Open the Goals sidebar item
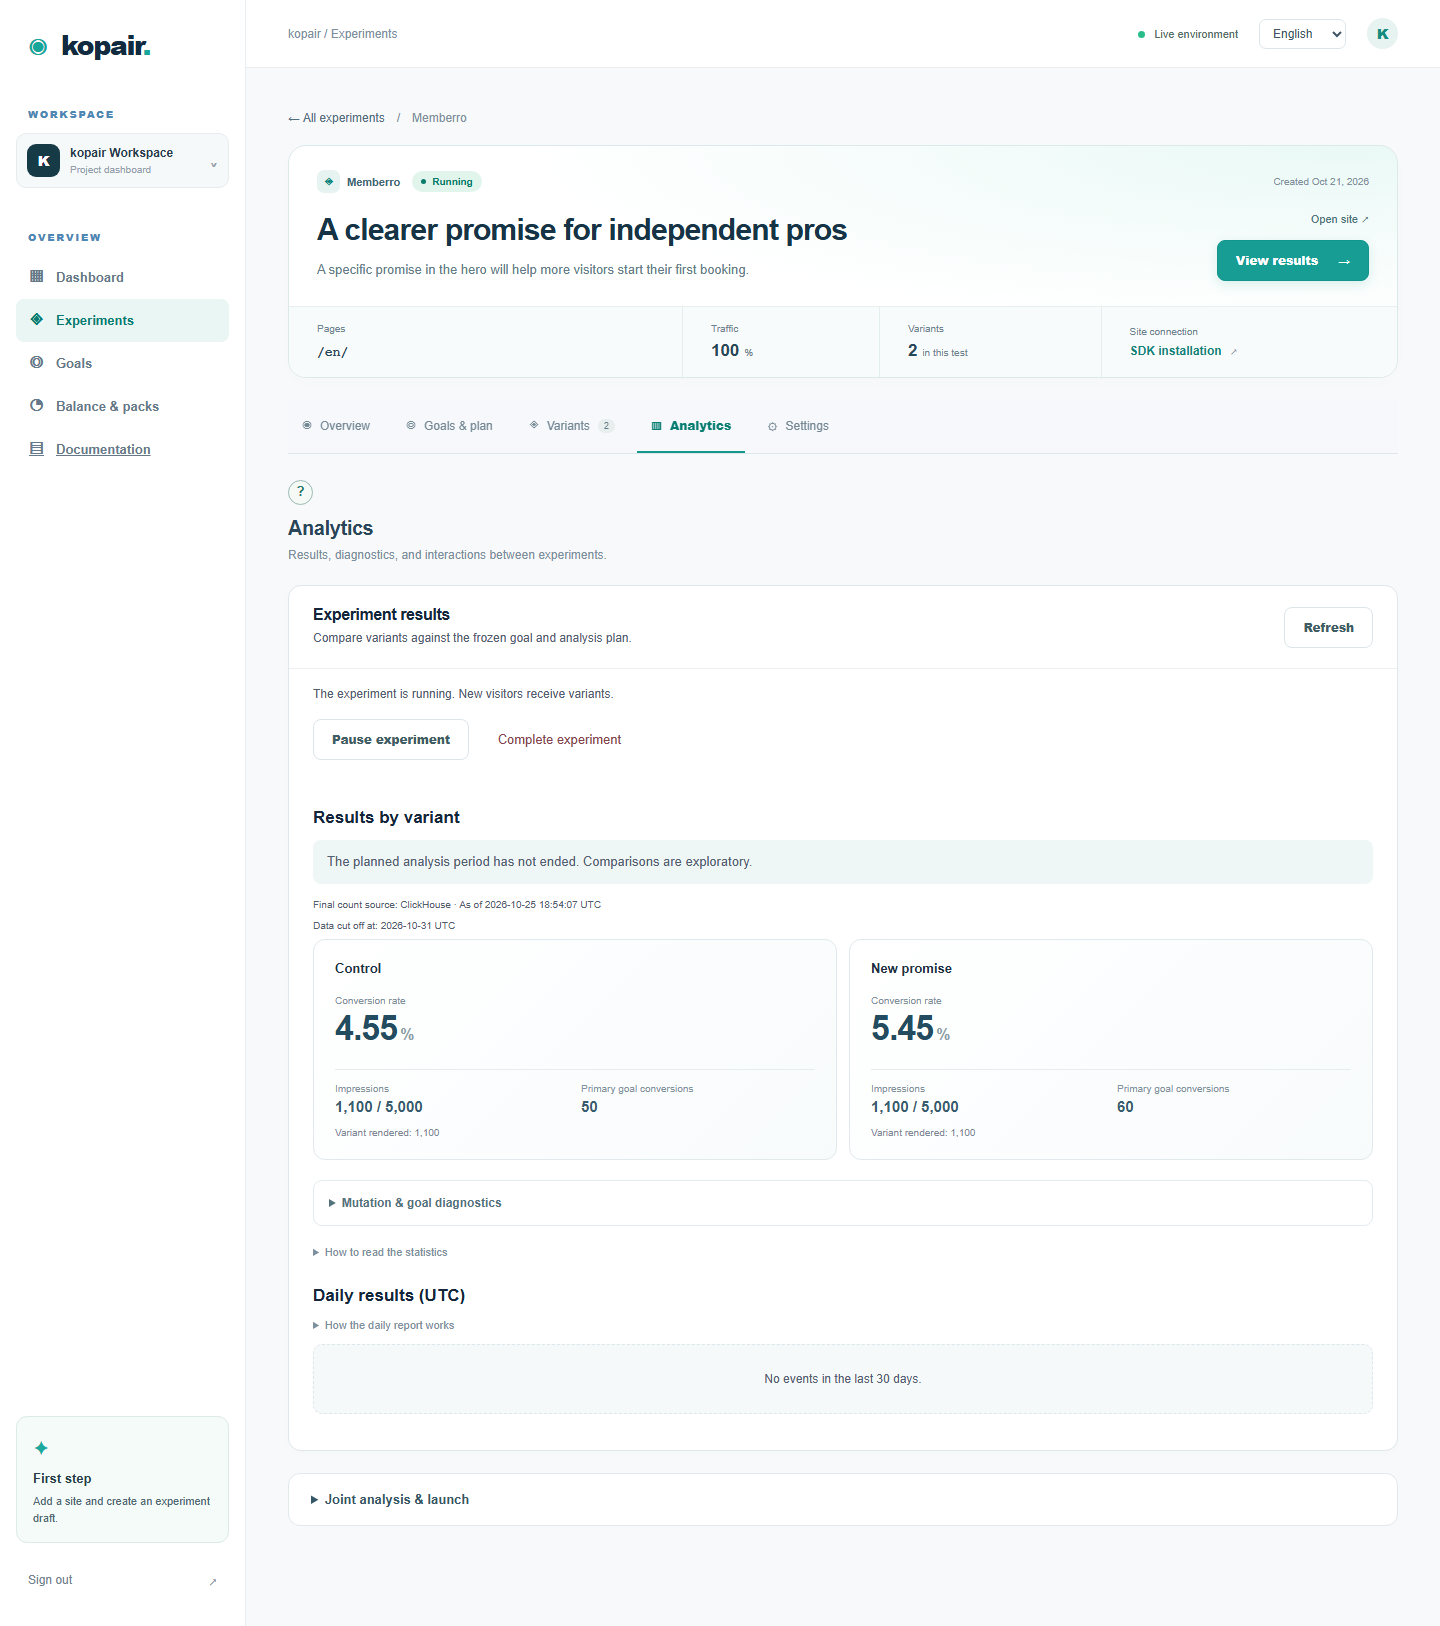Image resolution: width=1440 pixels, height=1626 pixels. point(122,363)
